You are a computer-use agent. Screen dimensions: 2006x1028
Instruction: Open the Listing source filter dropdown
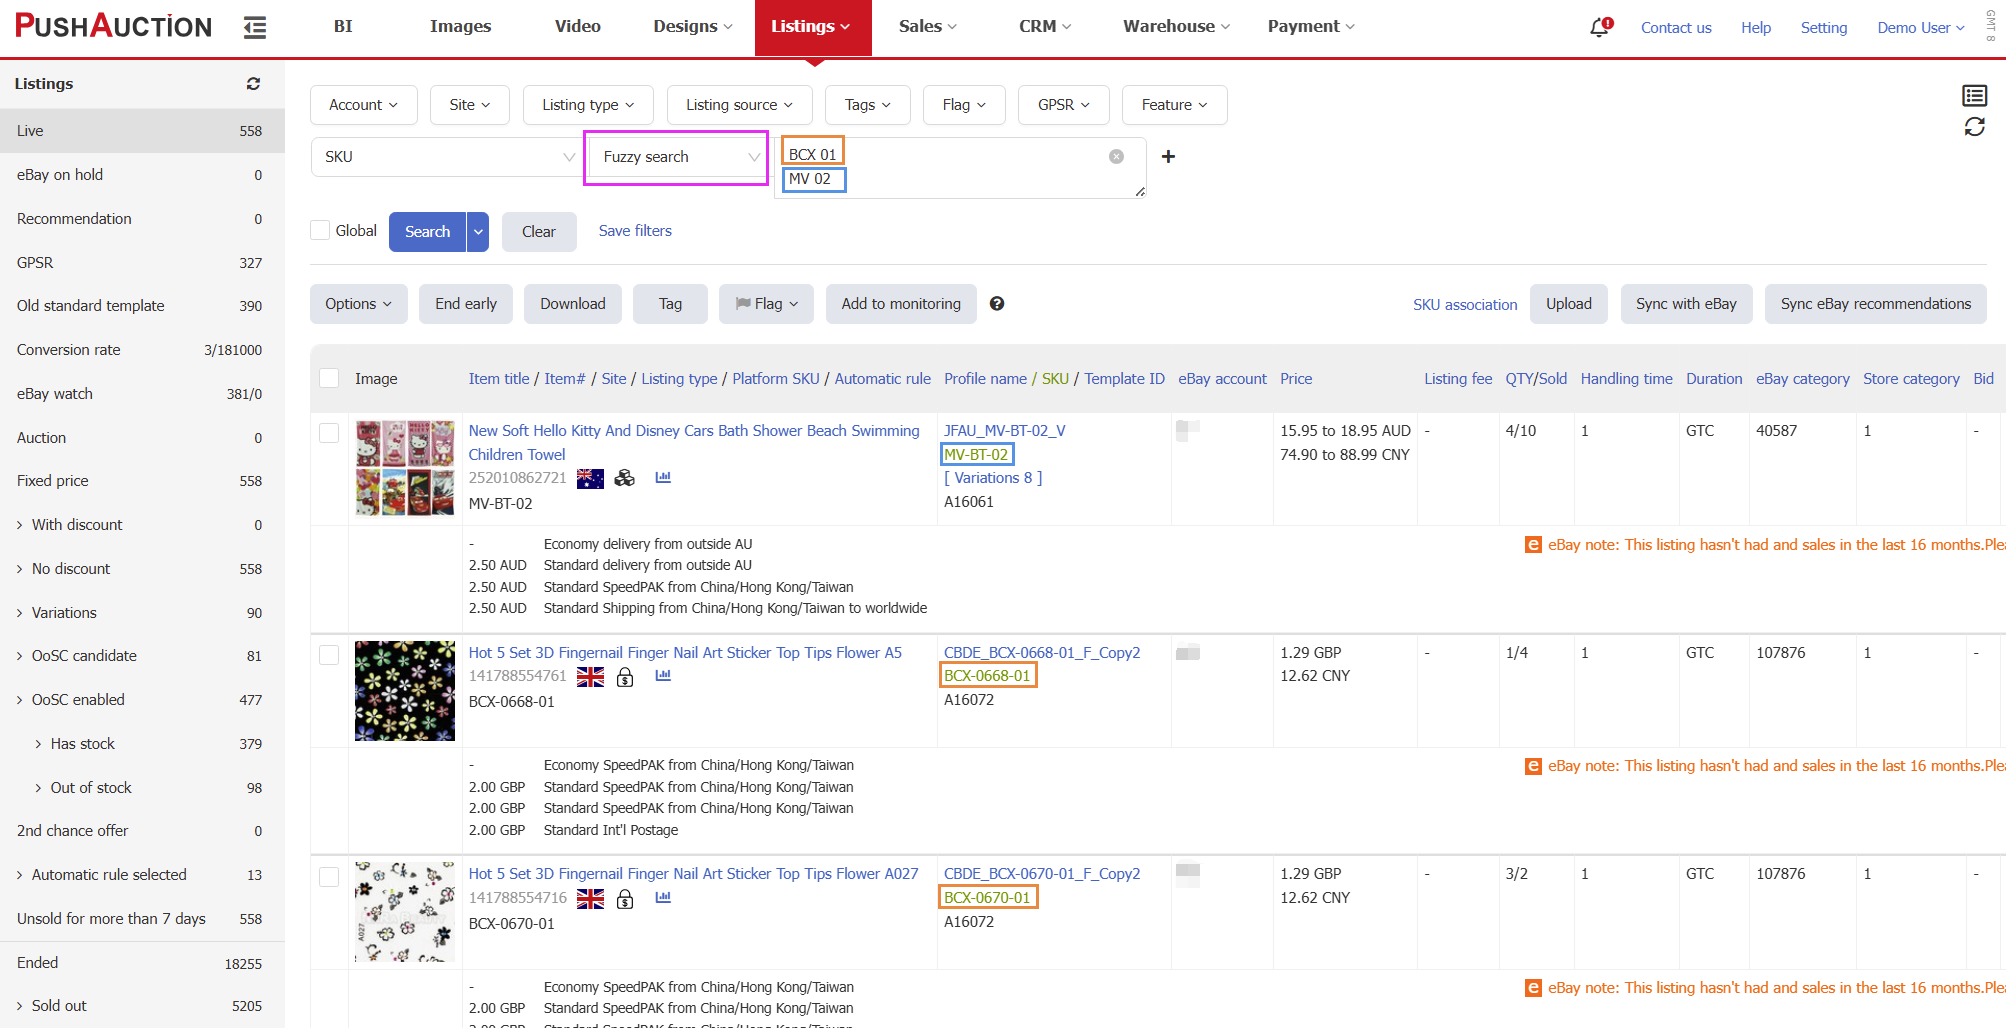739,105
